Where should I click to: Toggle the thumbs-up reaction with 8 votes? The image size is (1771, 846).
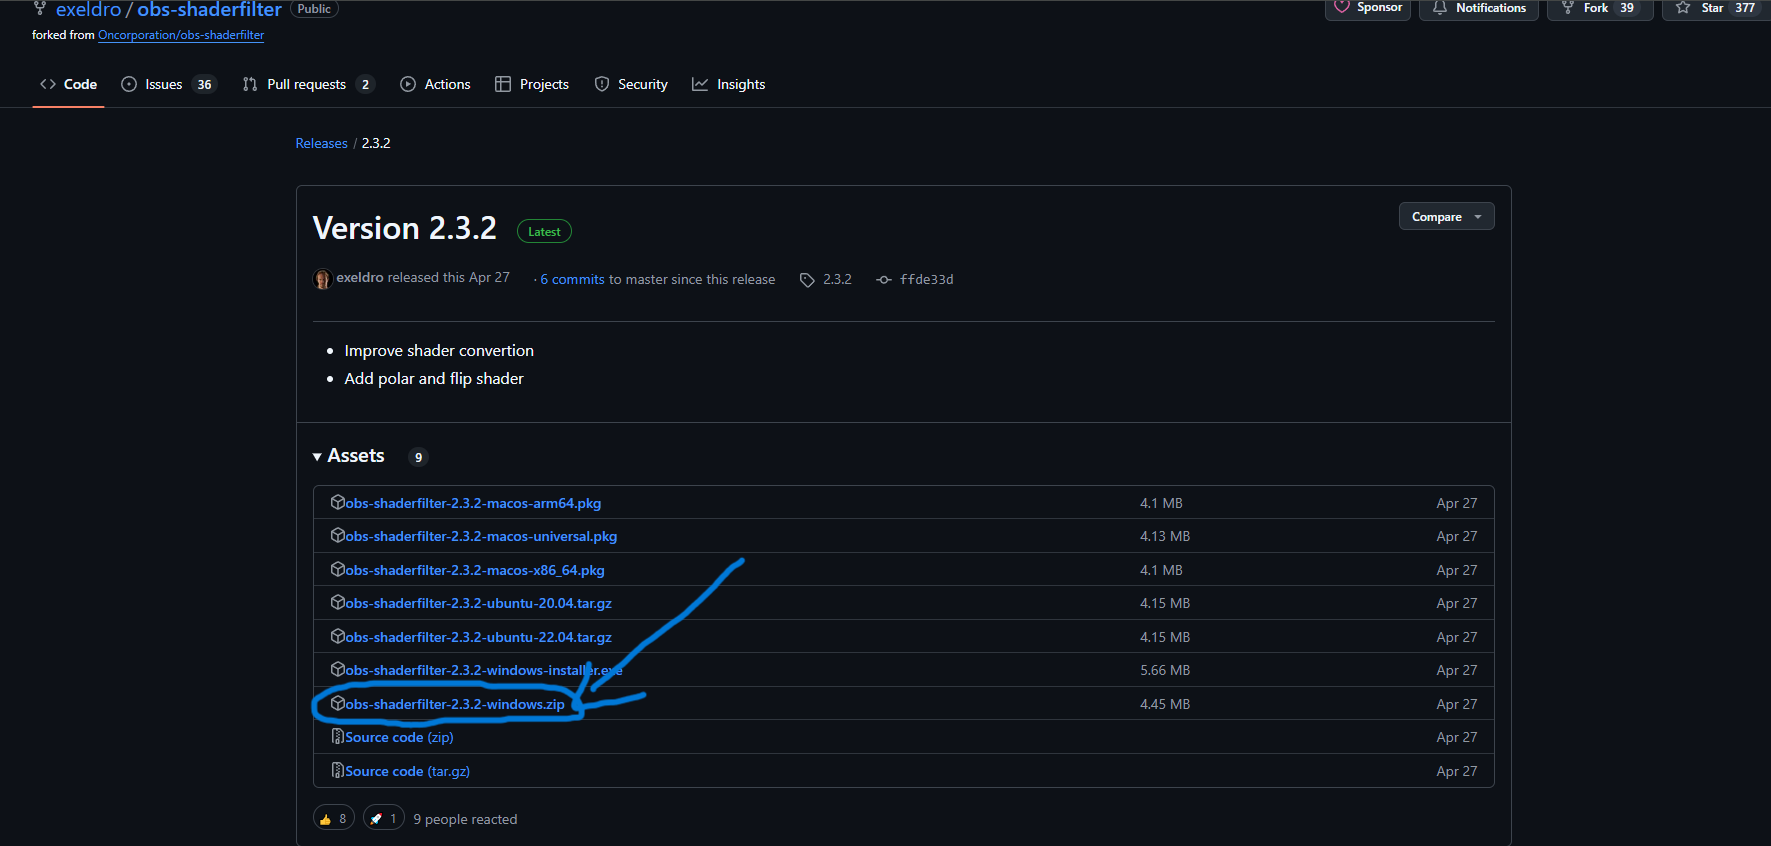click(x=334, y=818)
